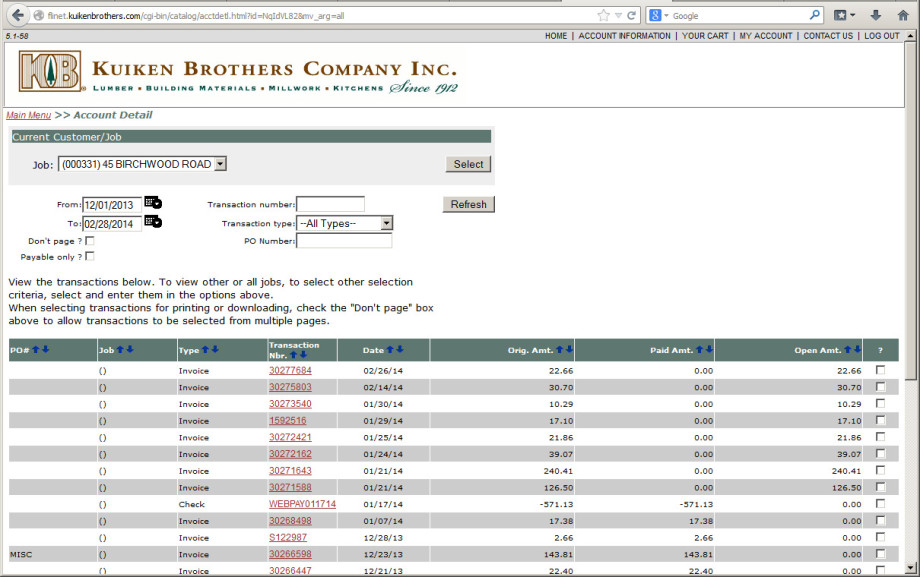Viewport: 920px width, 577px height.
Task: Sort Type column descending arrow
Action: point(215,349)
